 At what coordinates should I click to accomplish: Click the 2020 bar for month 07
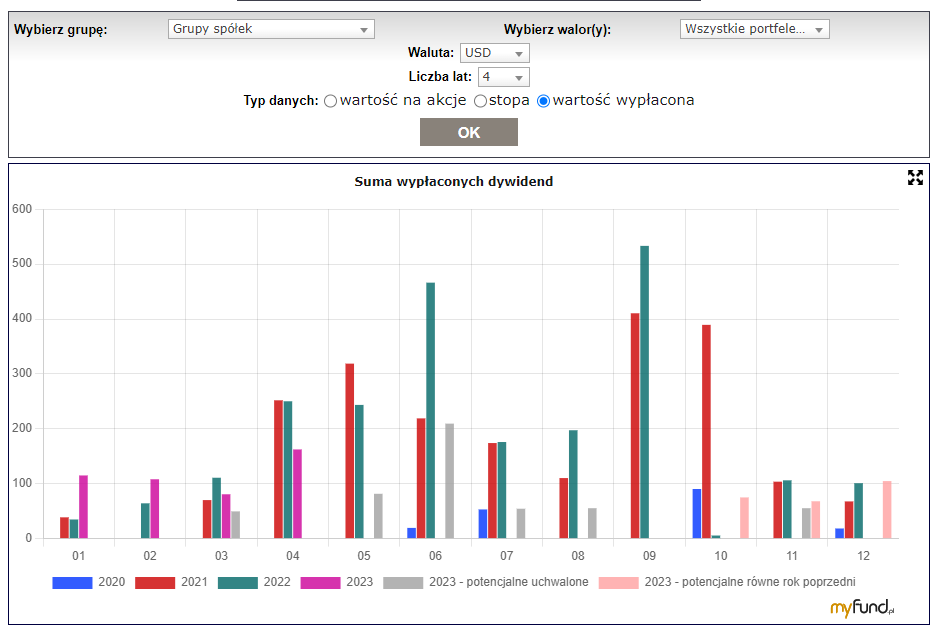click(483, 524)
